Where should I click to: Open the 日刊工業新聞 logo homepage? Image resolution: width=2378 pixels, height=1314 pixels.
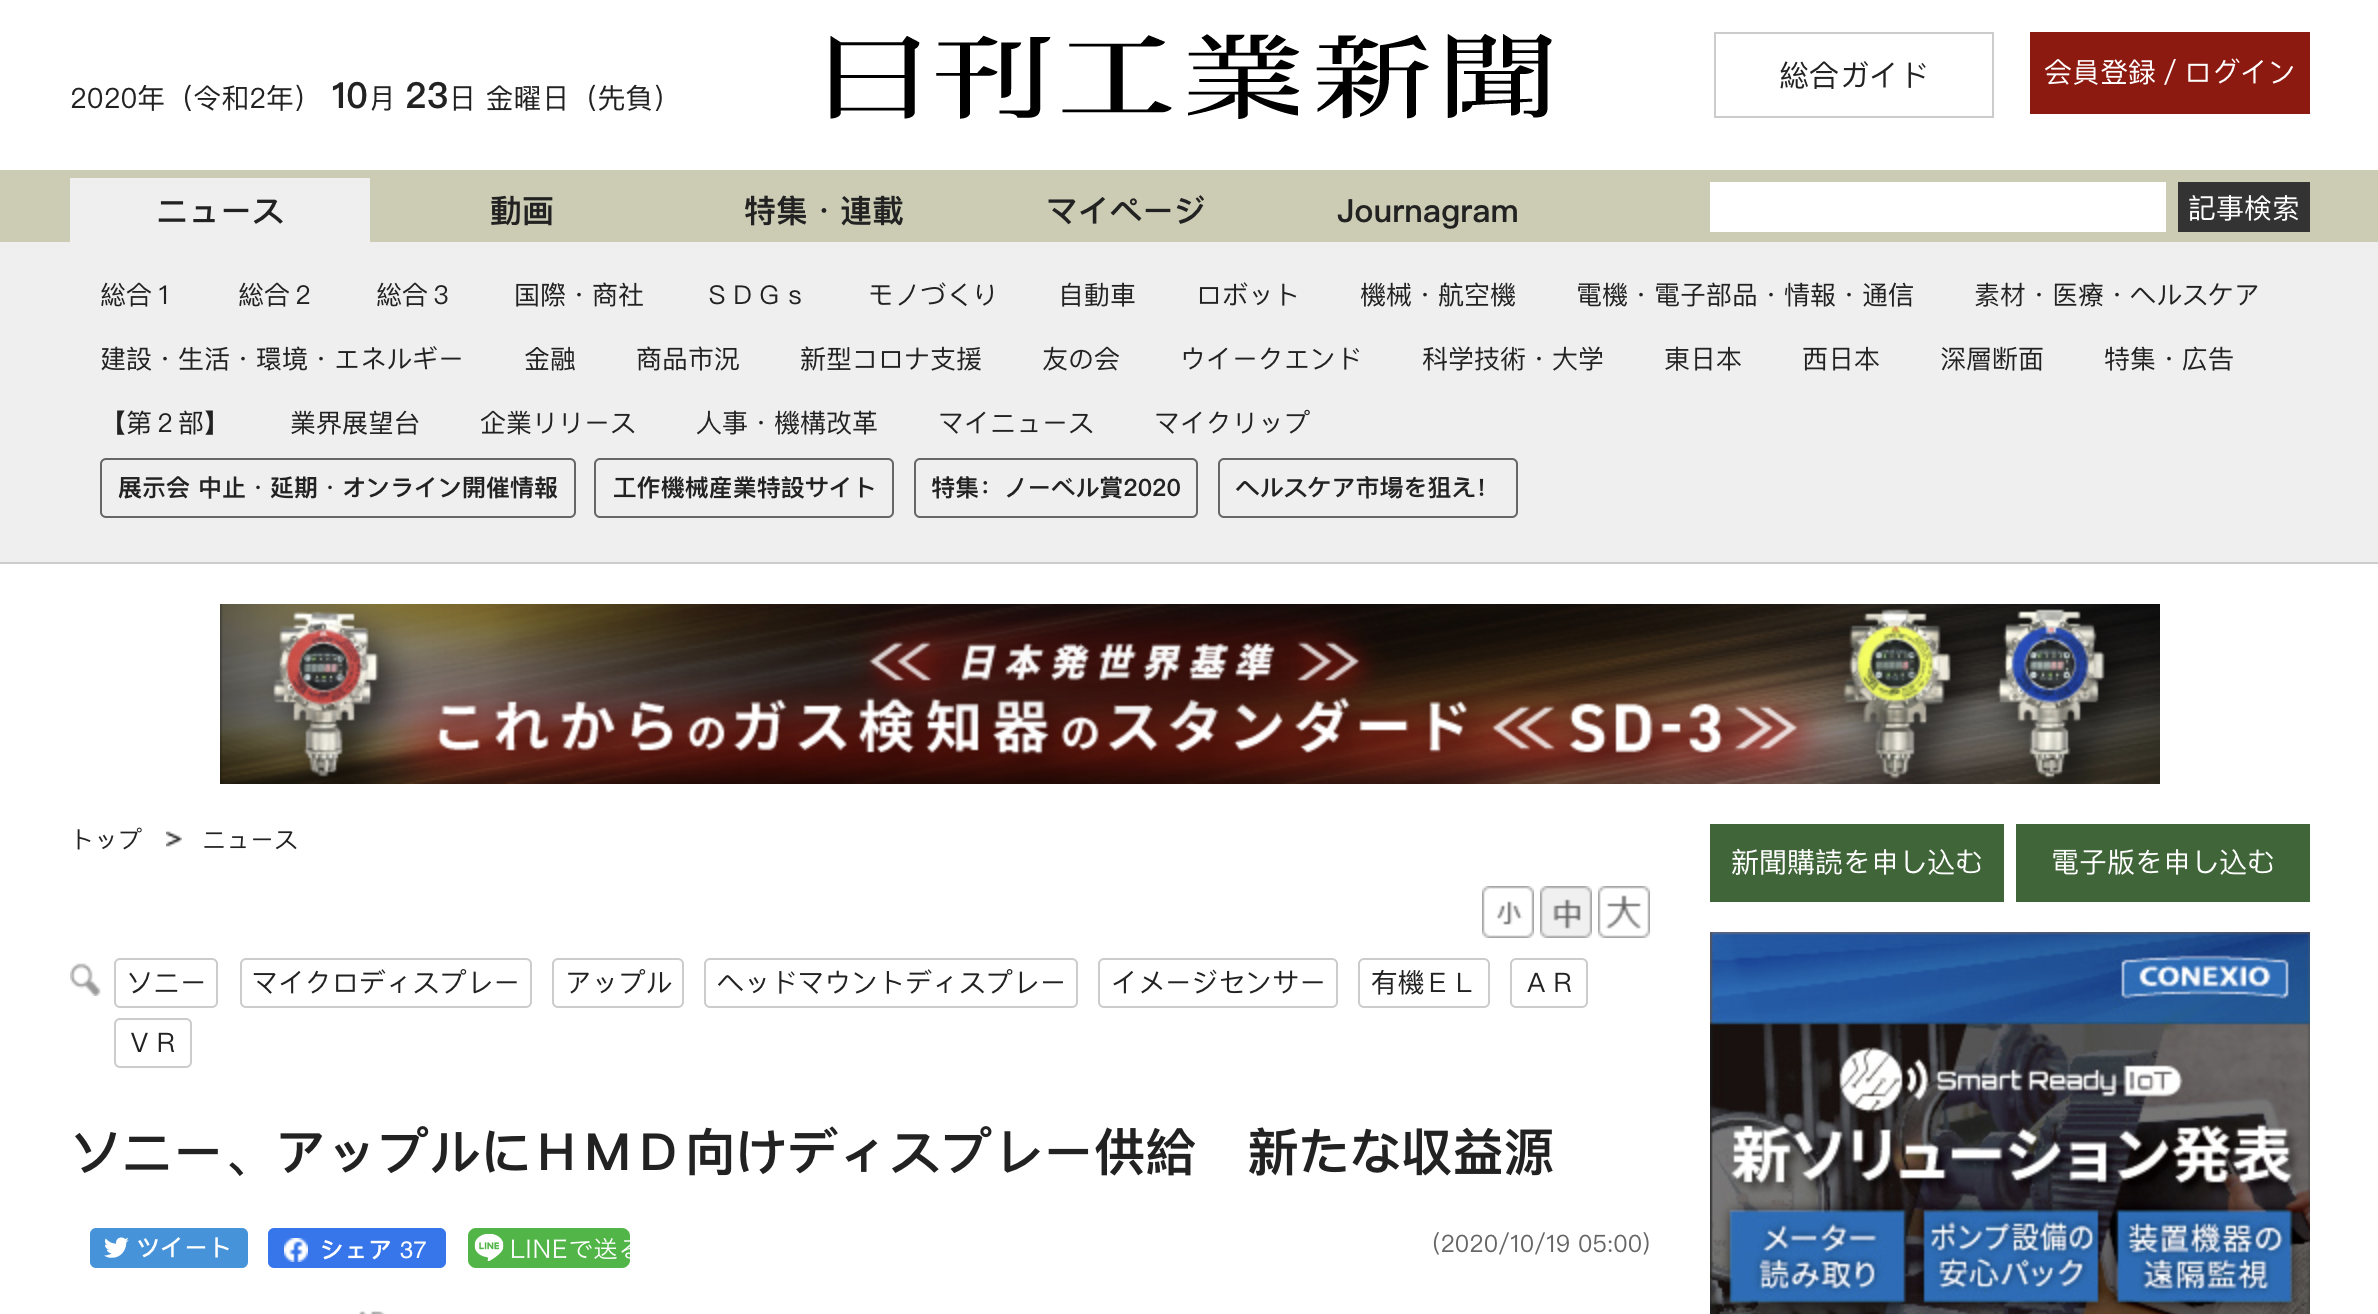click(1189, 76)
